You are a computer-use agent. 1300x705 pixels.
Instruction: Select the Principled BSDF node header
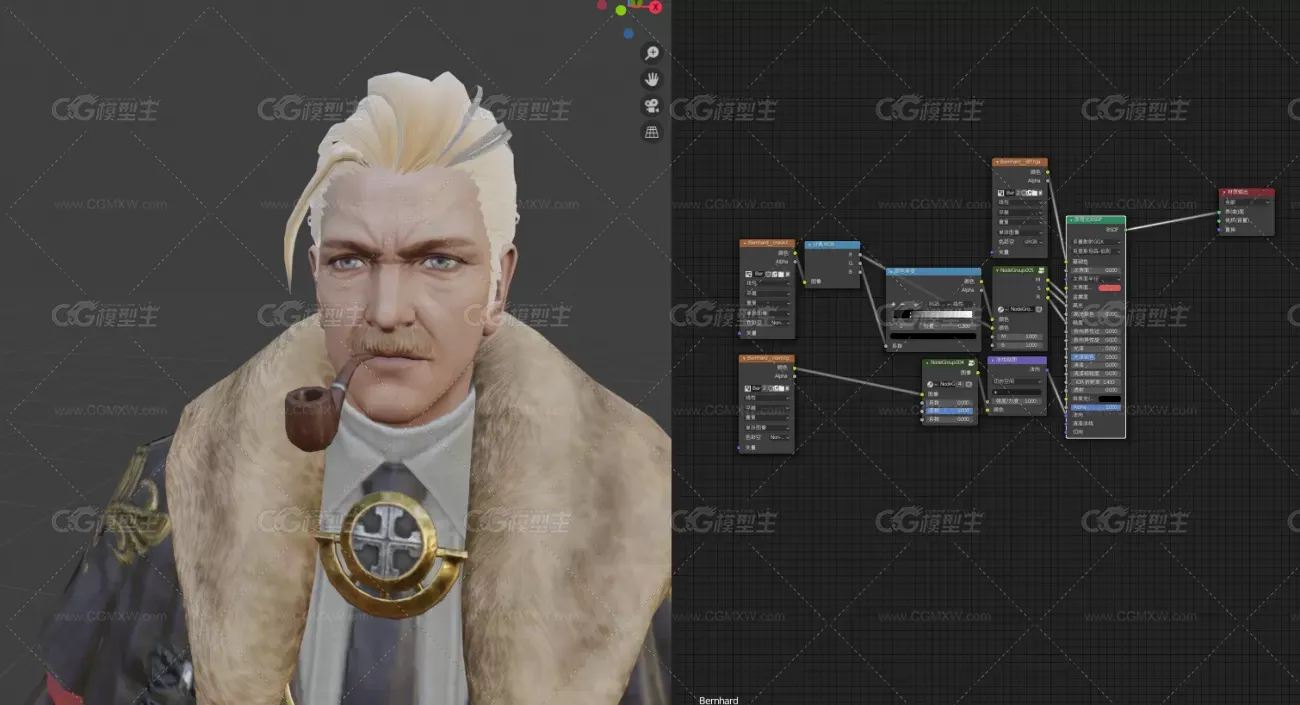(1096, 220)
